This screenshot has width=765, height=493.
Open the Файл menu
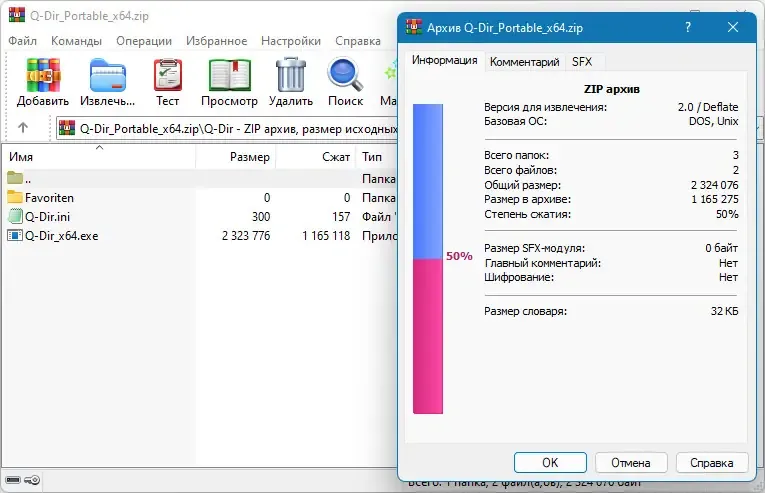22,41
